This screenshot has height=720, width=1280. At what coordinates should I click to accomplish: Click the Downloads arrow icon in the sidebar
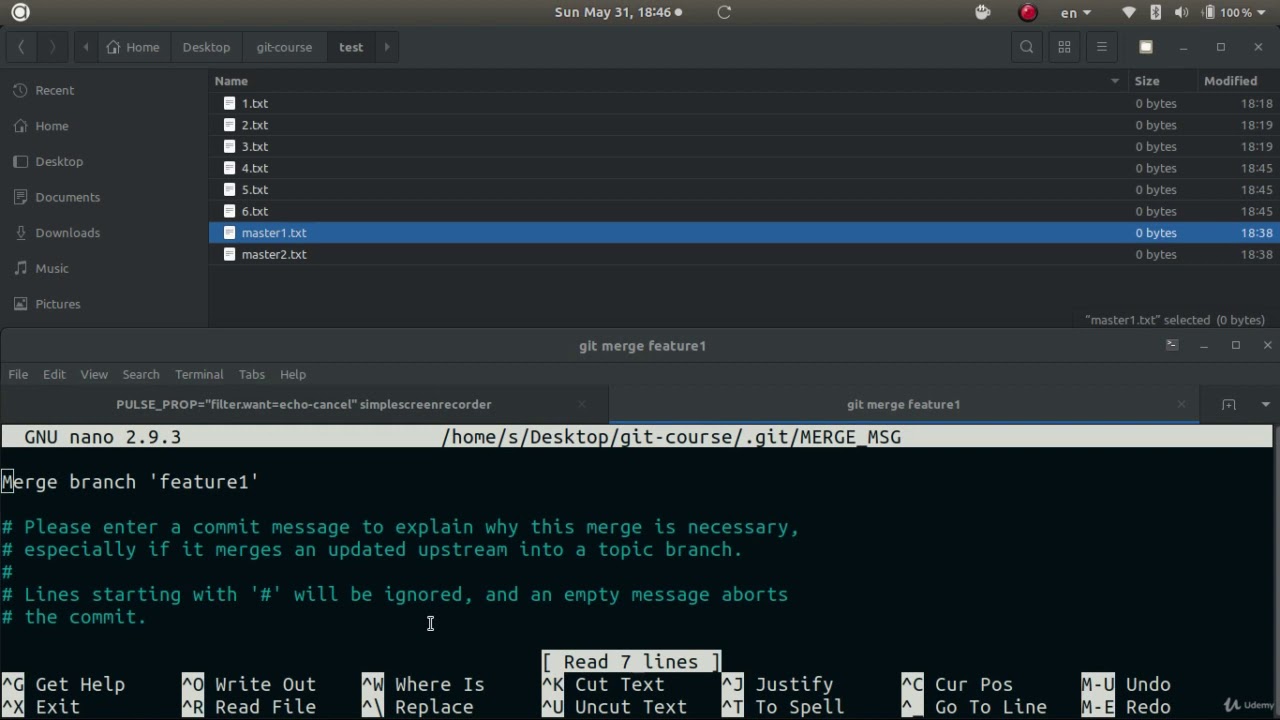19,233
